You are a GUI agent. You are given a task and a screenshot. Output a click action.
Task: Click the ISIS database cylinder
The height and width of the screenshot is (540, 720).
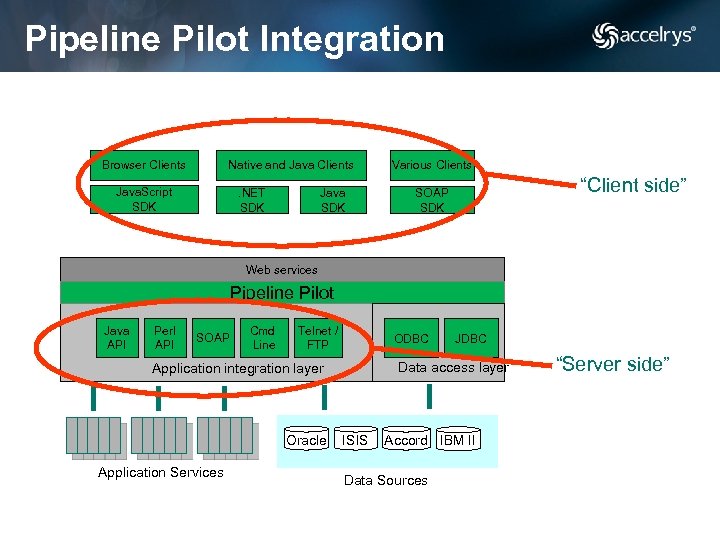pos(355,439)
